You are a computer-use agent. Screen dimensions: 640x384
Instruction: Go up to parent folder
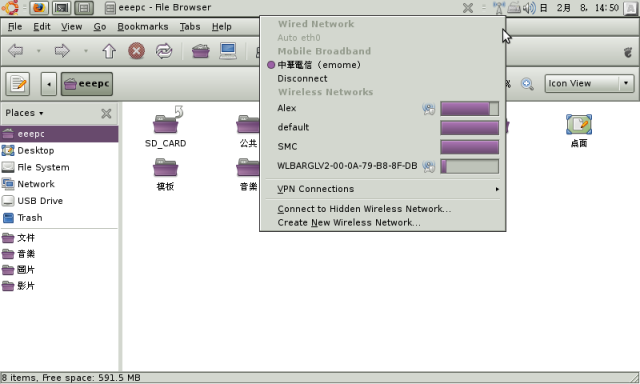click(109, 51)
